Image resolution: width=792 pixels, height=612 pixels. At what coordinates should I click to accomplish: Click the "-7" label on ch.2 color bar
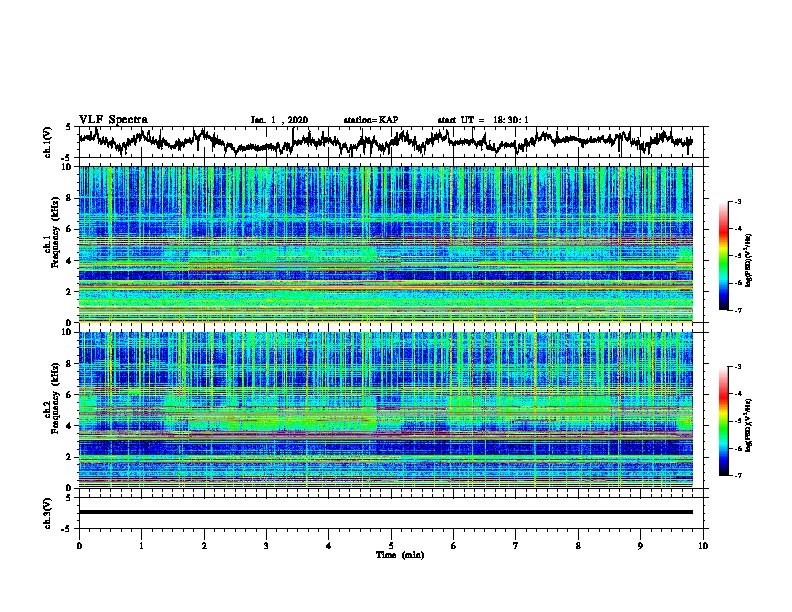(x=738, y=476)
